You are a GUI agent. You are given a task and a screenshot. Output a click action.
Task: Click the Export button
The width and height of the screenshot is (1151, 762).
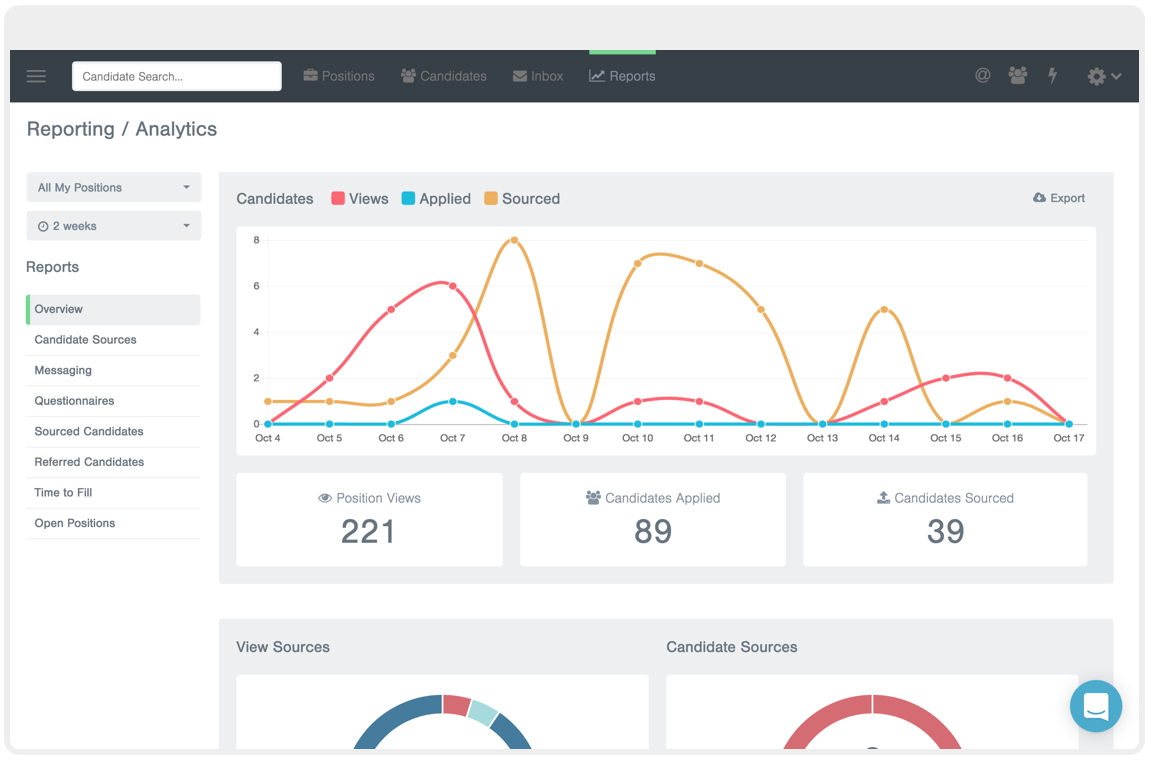(x=1059, y=198)
